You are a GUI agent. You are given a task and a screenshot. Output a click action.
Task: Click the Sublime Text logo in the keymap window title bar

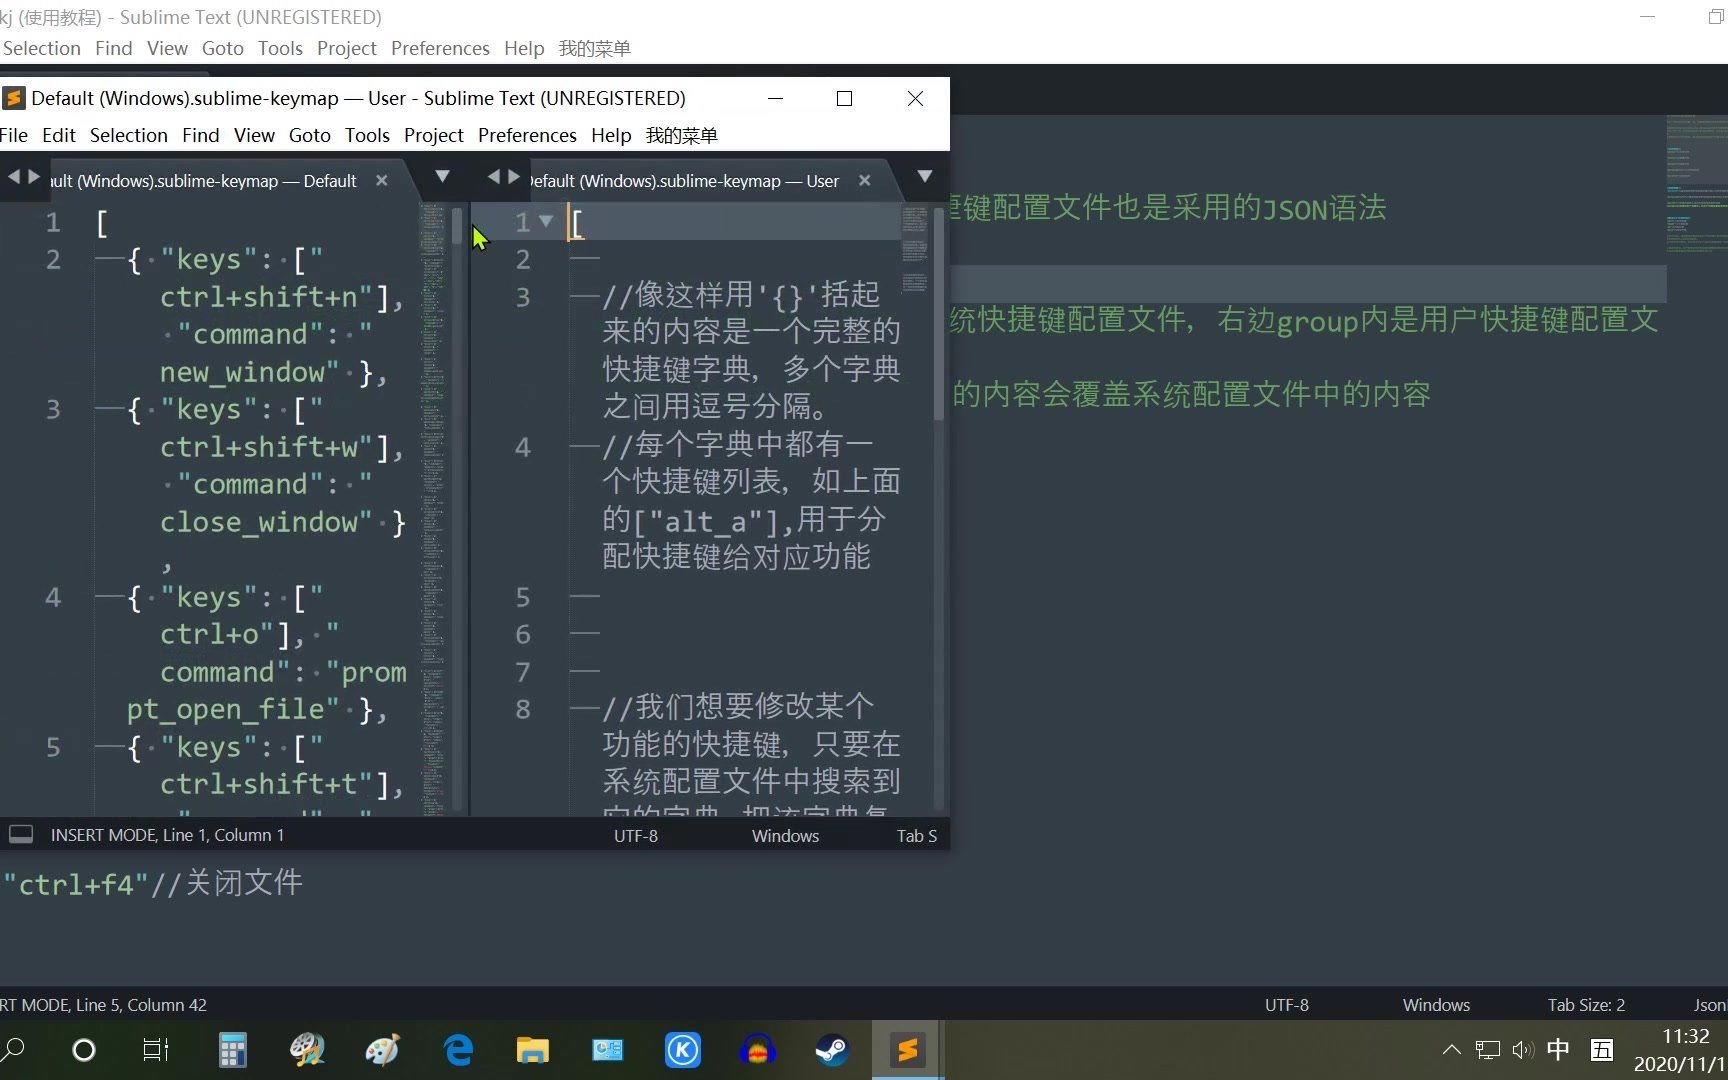click(x=13, y=98)
